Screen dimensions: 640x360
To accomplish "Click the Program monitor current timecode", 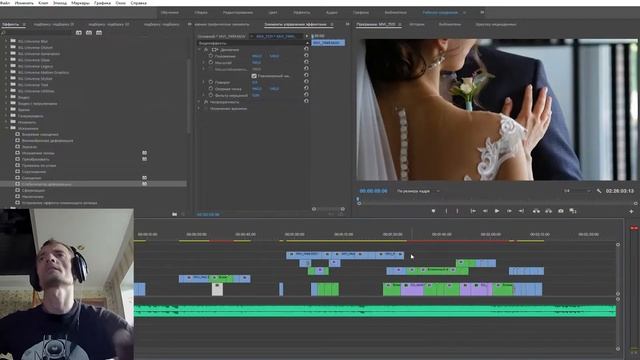I will coord(373,191).
